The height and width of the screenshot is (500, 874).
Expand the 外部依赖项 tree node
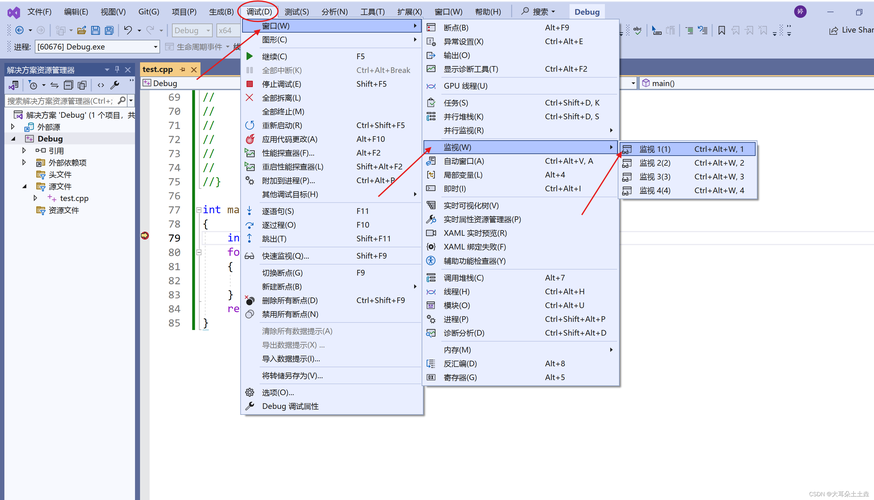pyautogui.click(x=24, y=163)
